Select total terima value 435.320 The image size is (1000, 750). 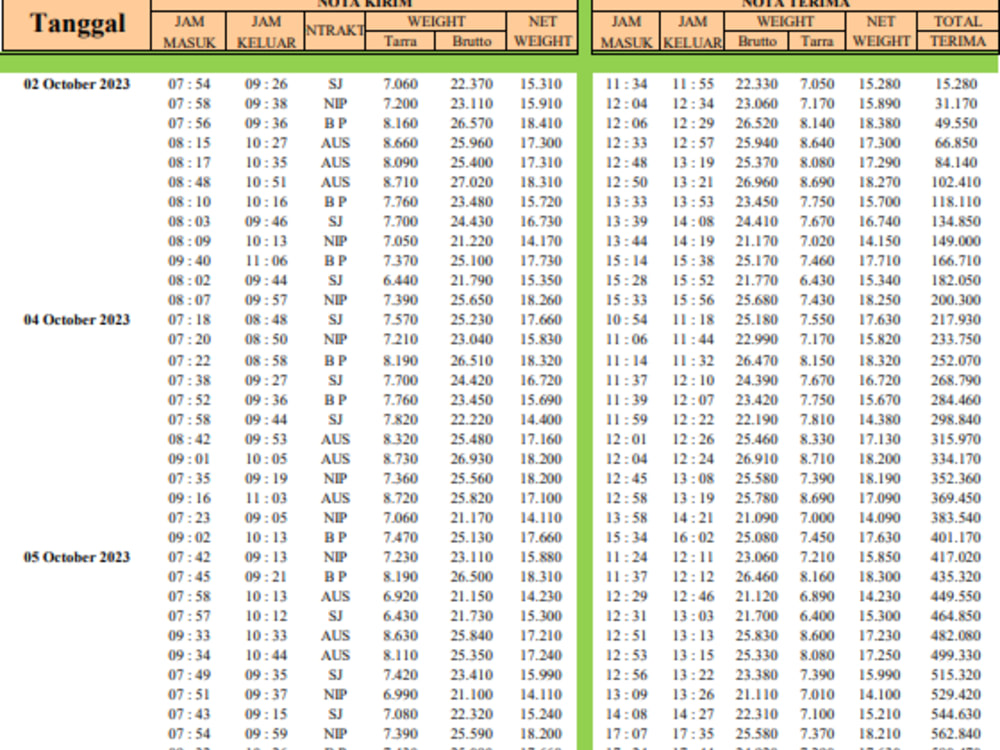[956, 577]
